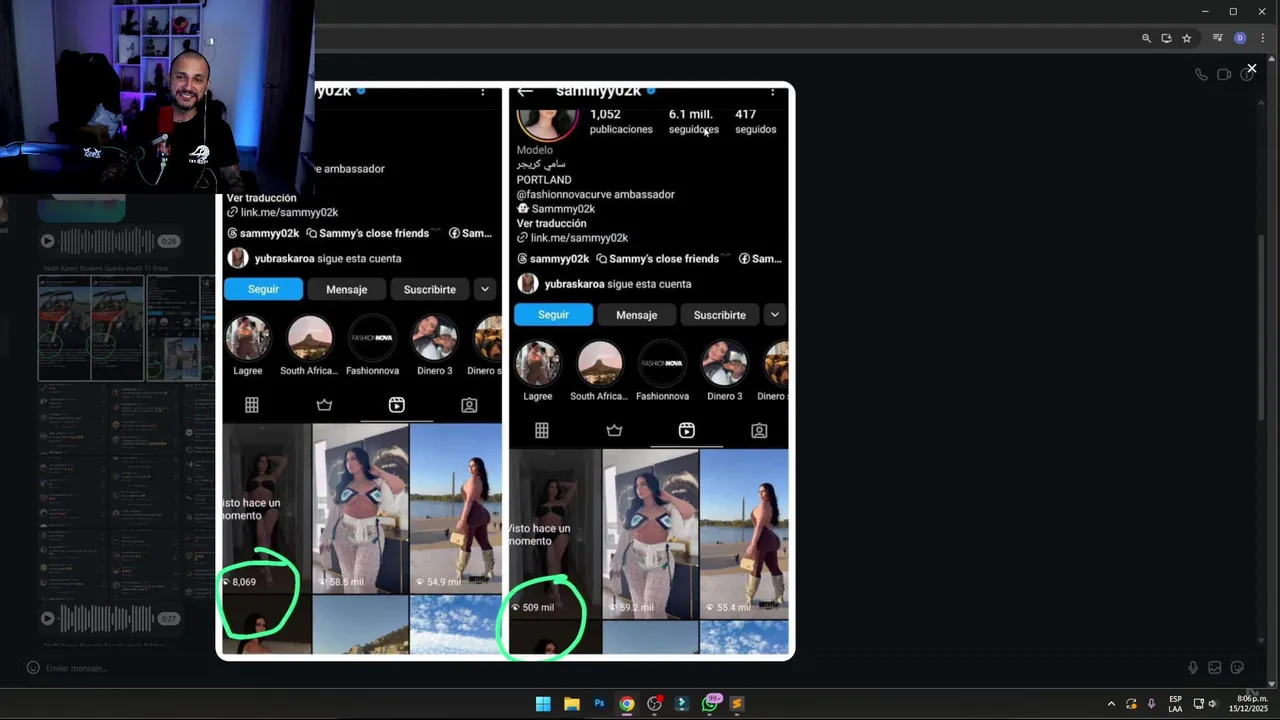The height and width of the screenshot is (720, 1280).
Task: Click the microphone icon in system tray
Action: (x=1151, y=704)
